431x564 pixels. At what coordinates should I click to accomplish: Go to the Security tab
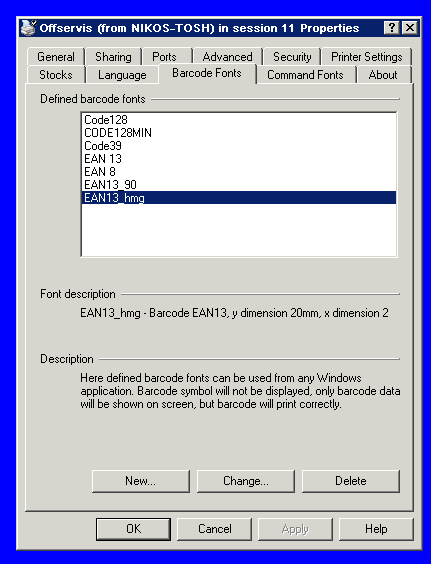point(292,57)
